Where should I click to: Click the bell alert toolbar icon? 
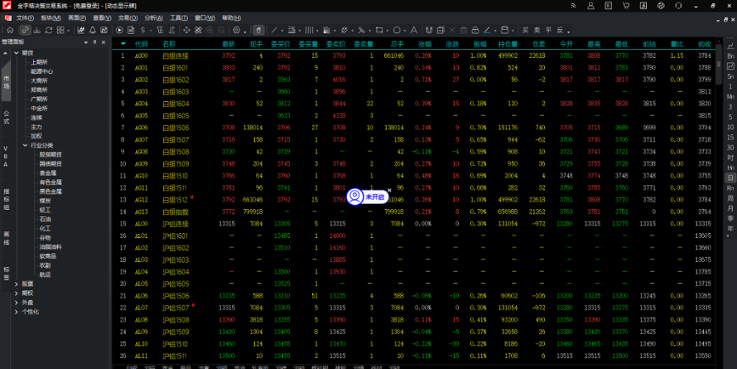93,30
